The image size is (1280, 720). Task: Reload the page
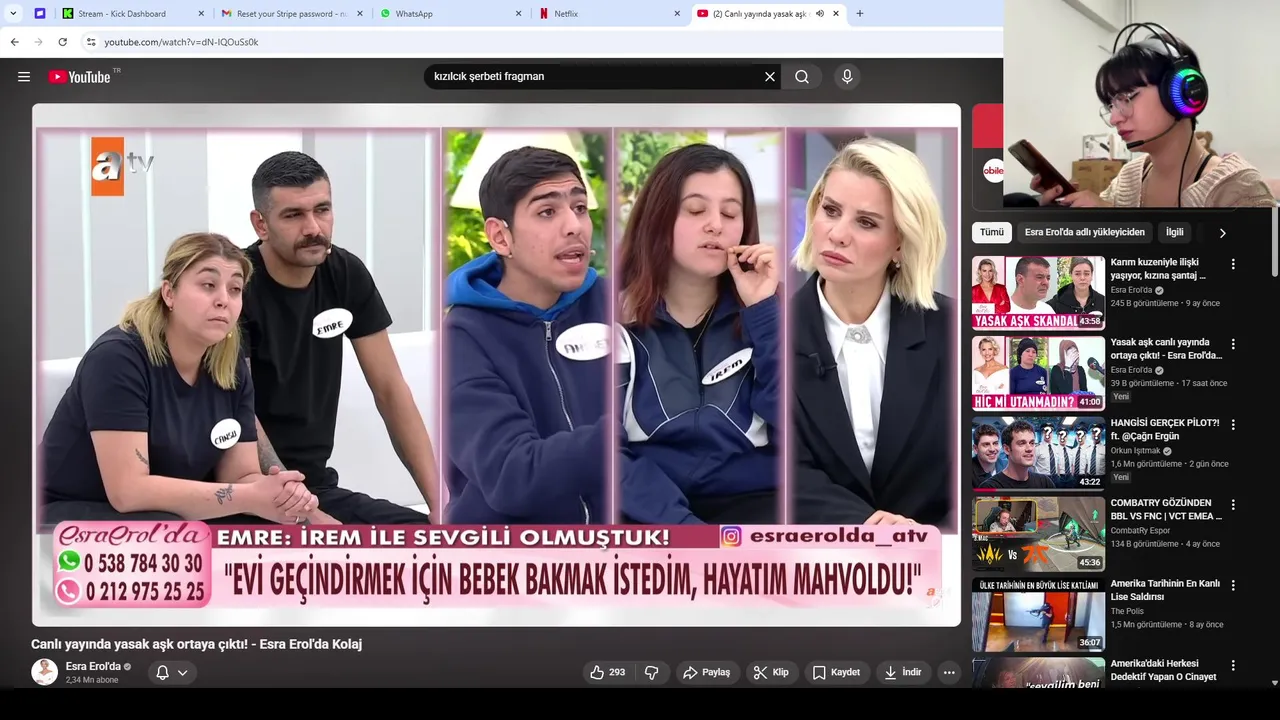coord(62,42)
